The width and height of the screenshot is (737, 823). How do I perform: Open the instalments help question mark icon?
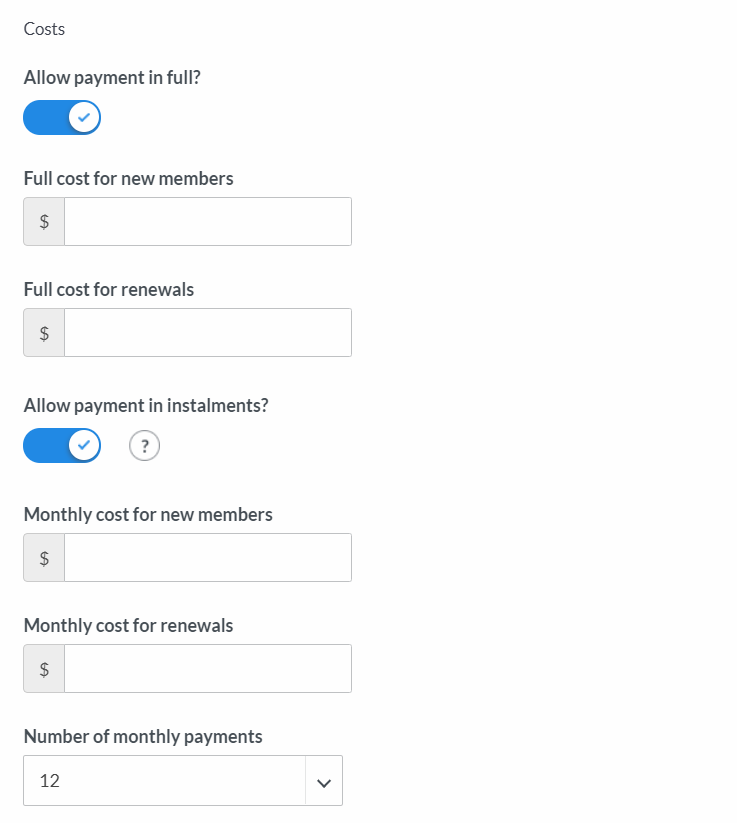pyautogui.click(x=144, y=446)
